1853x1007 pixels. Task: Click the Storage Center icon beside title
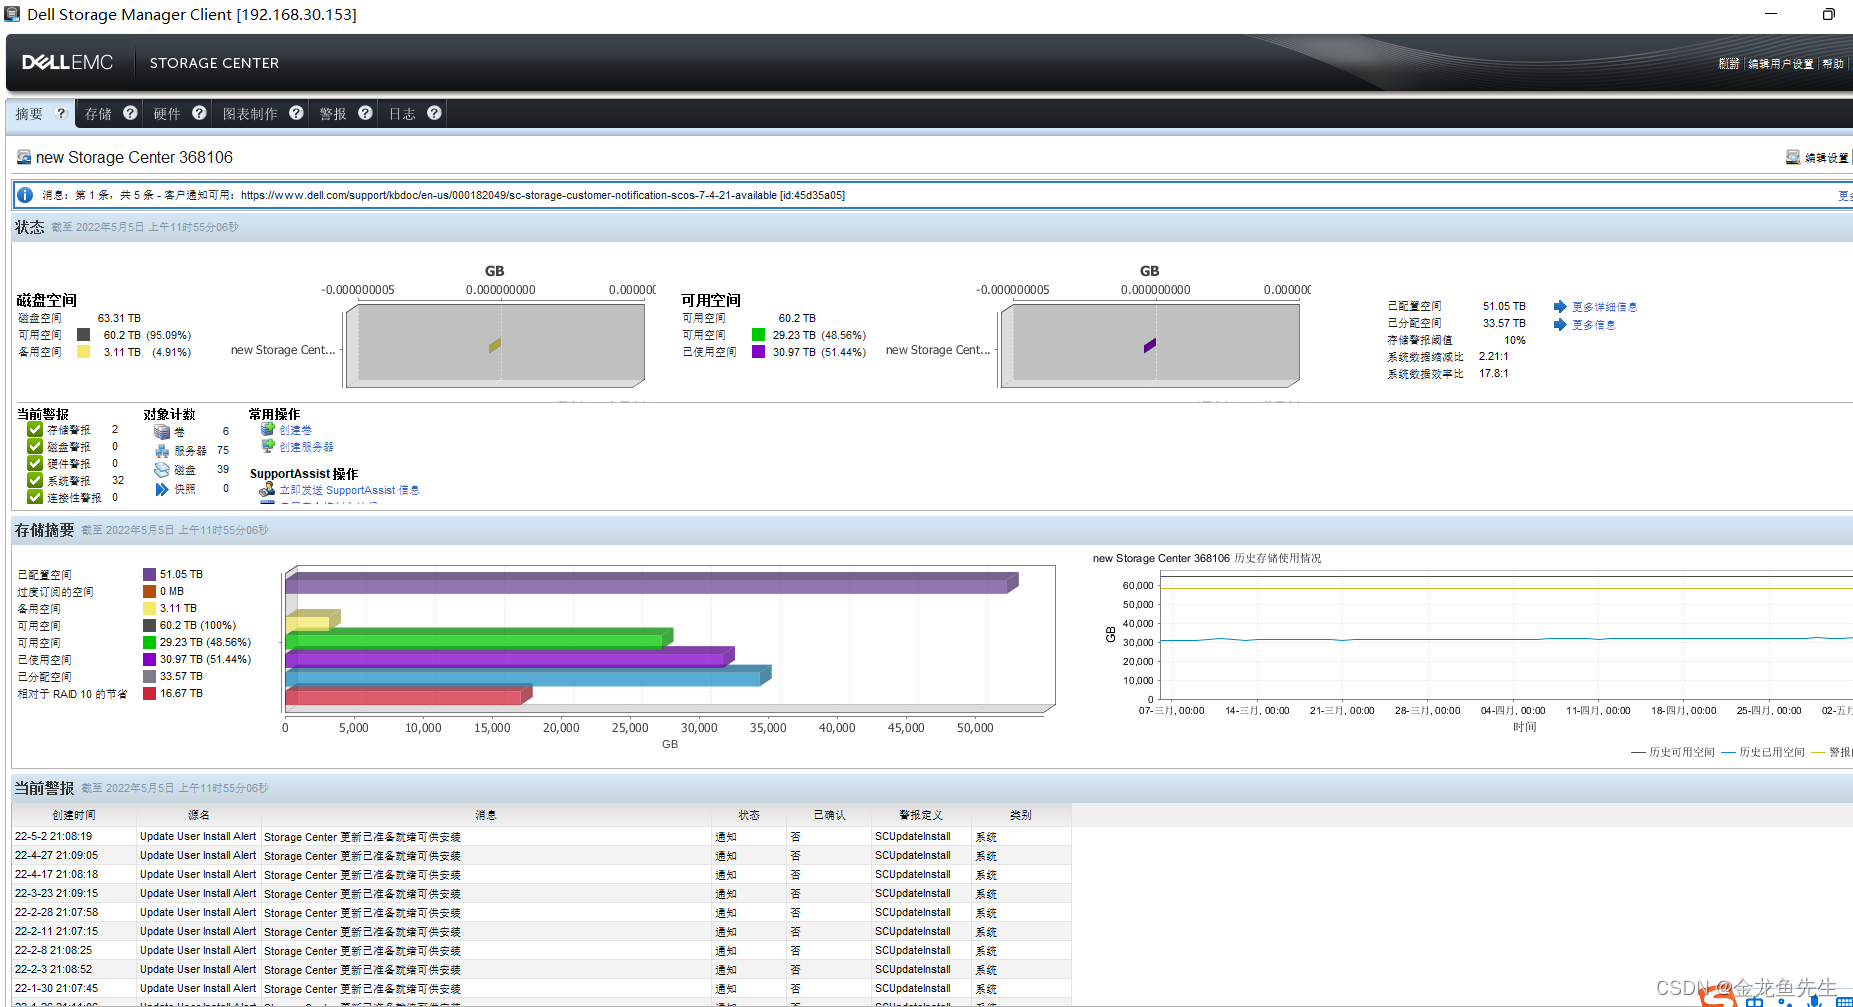[24, 157]
